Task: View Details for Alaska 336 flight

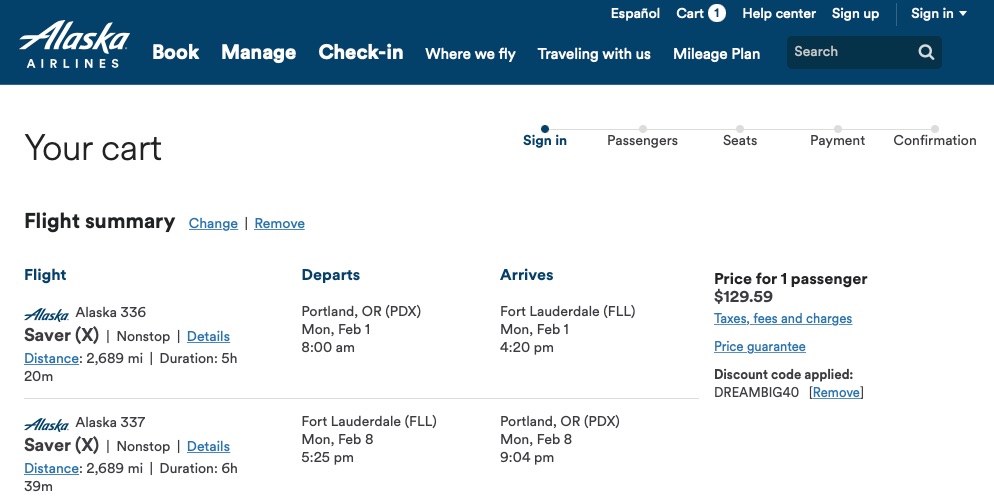Action: pyautogui.click(x=208, y=337)
